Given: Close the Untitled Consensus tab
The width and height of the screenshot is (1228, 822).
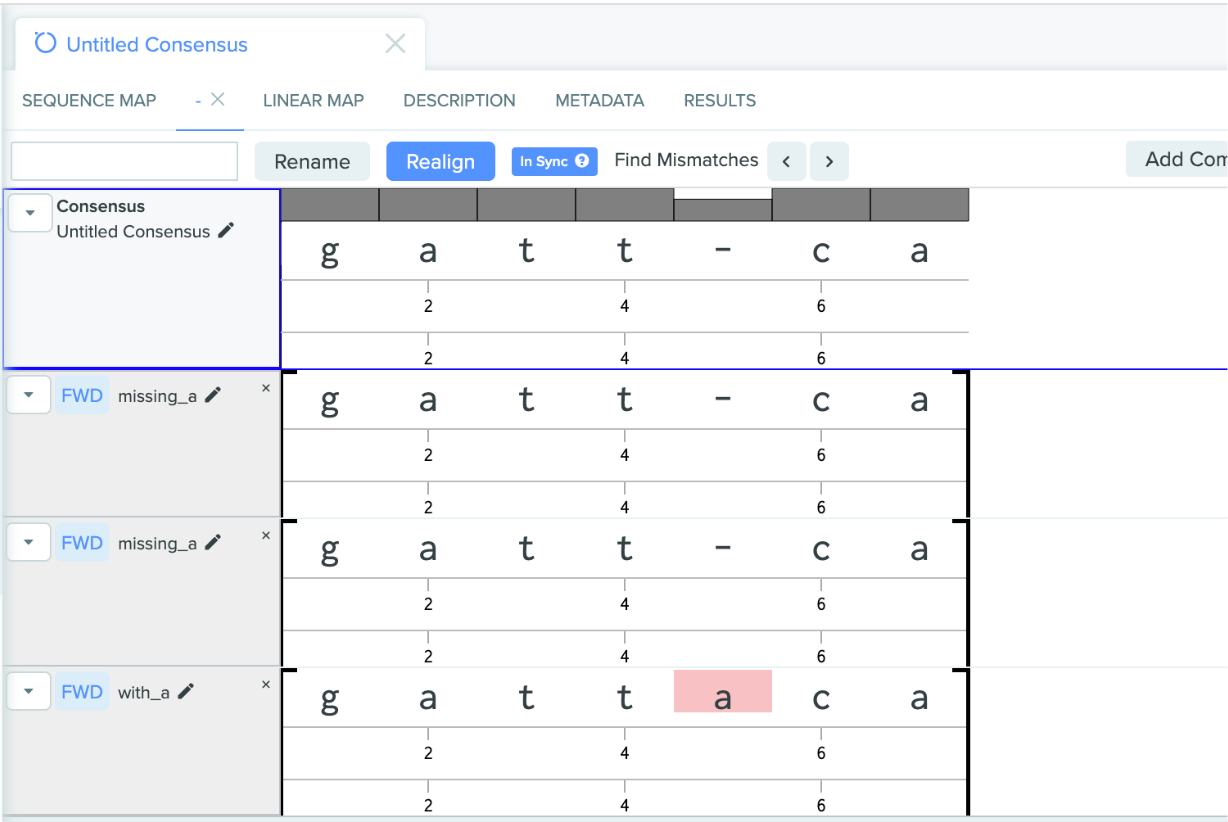Looking at the screenshot, I should pos(395,44).
